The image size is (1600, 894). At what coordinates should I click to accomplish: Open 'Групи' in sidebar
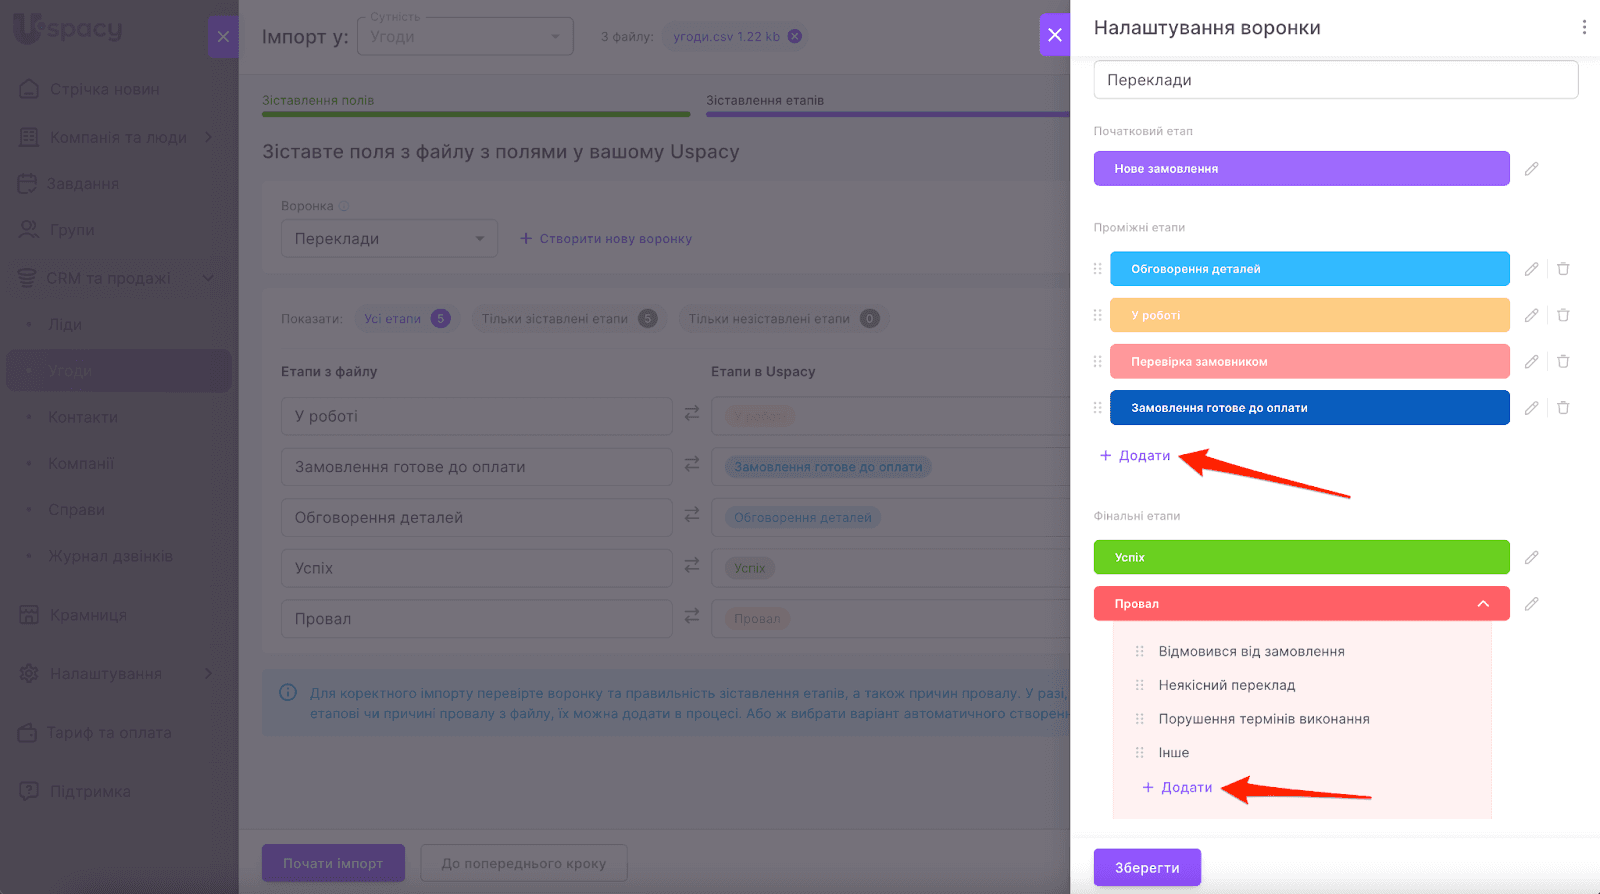(x=72, y=230)
